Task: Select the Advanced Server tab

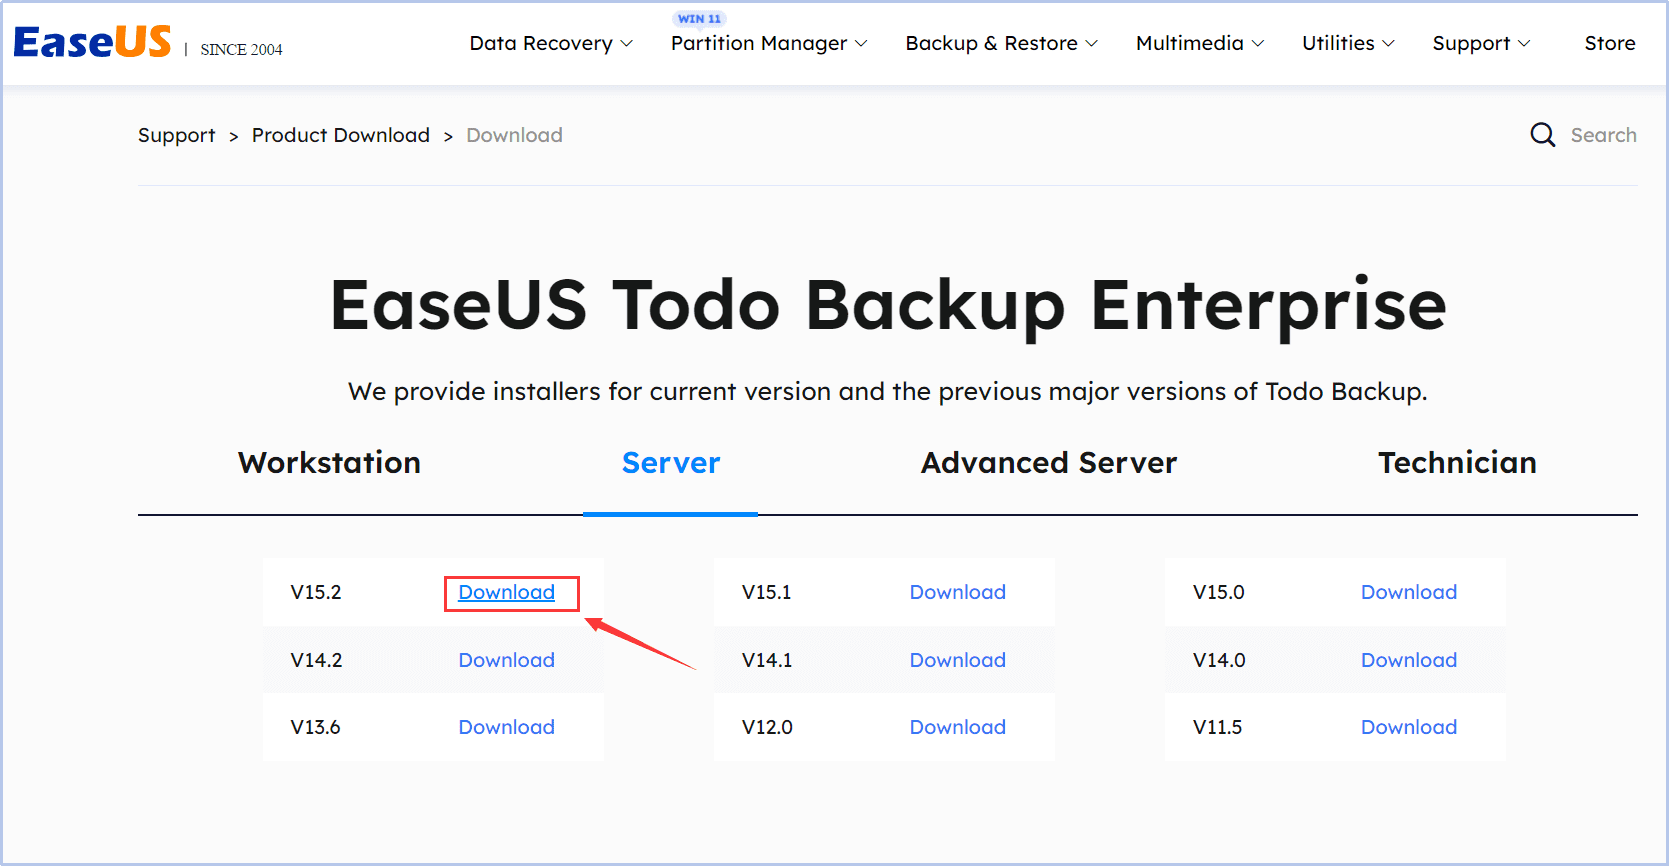Action: tap(1048, 463)
